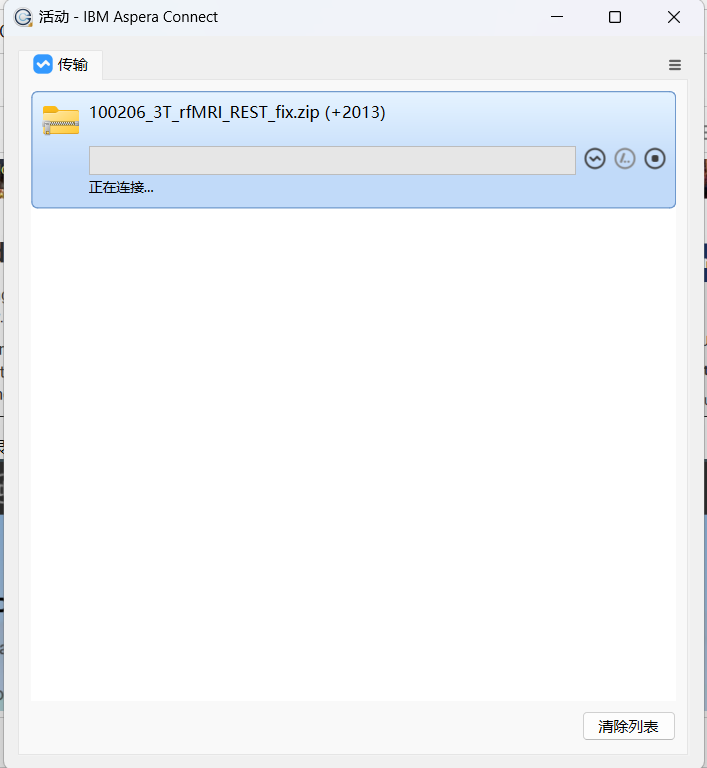Click the greyed-out open containing folder icon
The height and width of the screenshot is (768, 707).
pyautogui.click(x=625, y=159)
